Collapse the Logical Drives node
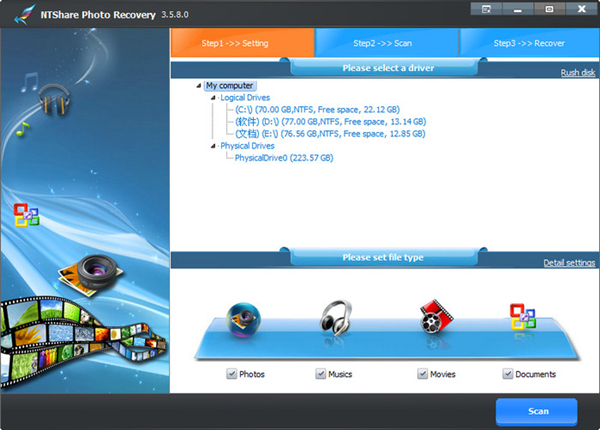The height and width of the screenshot is (430, 600). 213,98
